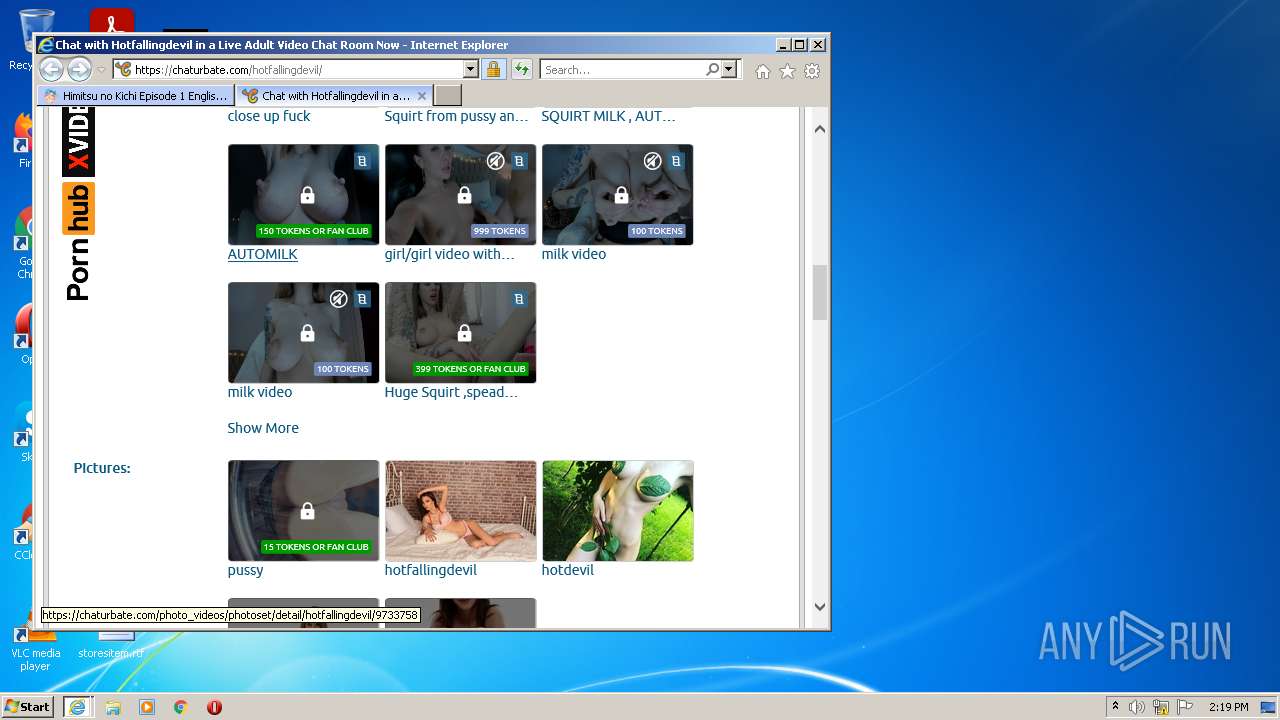Open the AUTOMILK link

[x=262, y=254]
